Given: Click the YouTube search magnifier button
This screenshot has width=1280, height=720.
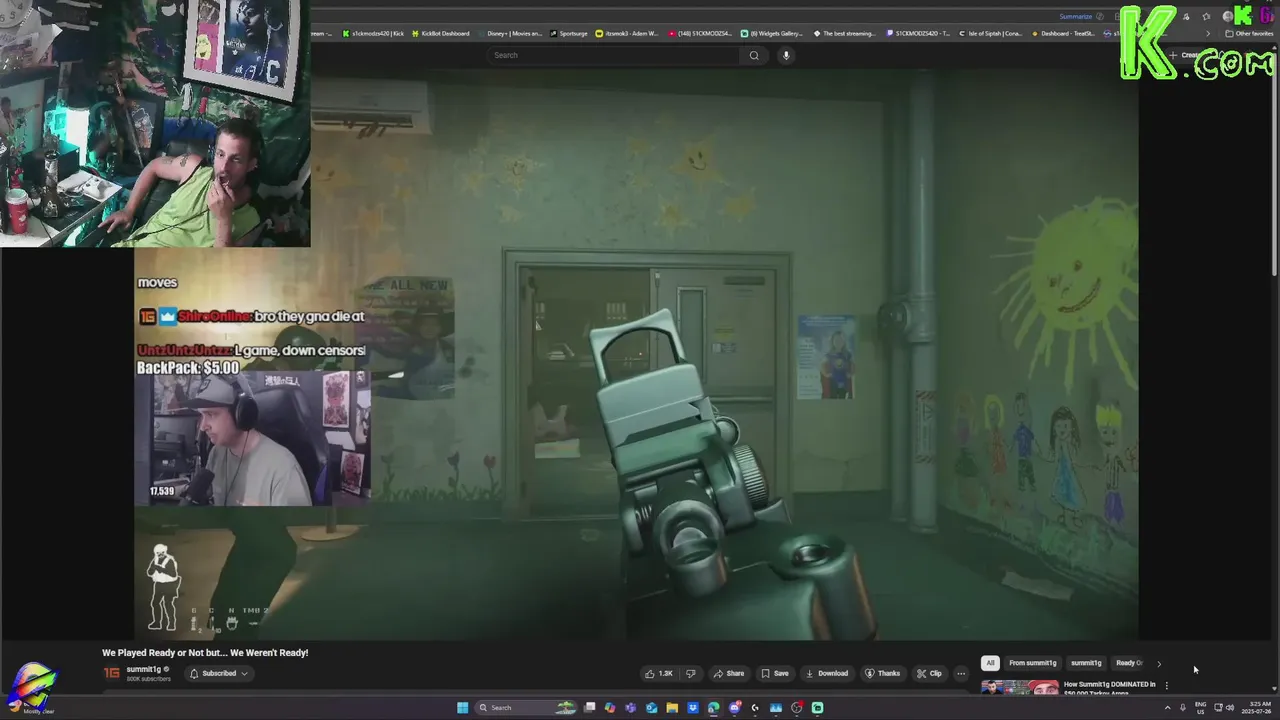Looking at the screenshot, I should click(754, 55).
